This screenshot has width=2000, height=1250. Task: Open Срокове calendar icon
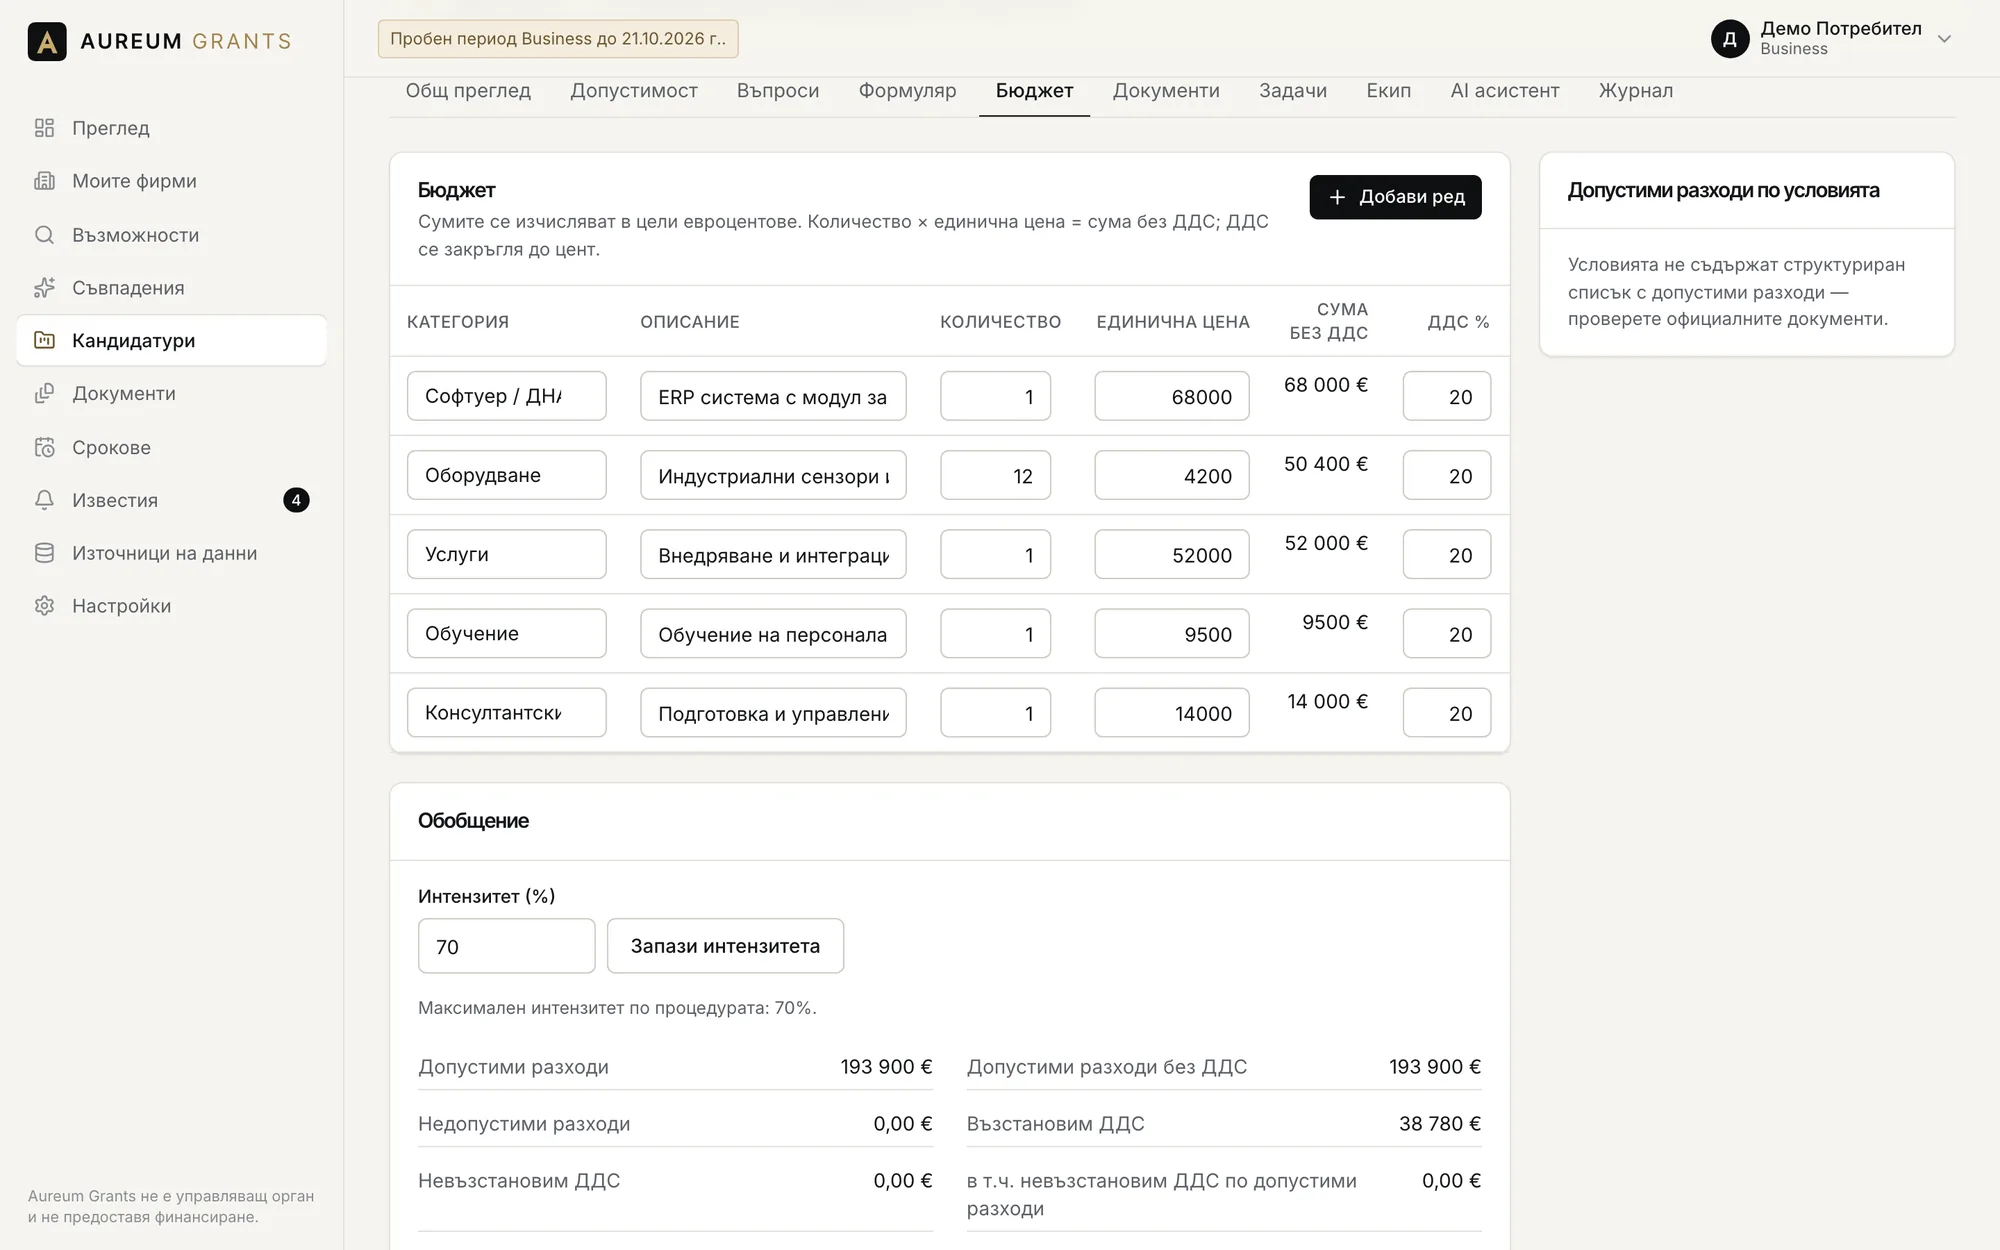pyautogui.click(x=44, y=447)
